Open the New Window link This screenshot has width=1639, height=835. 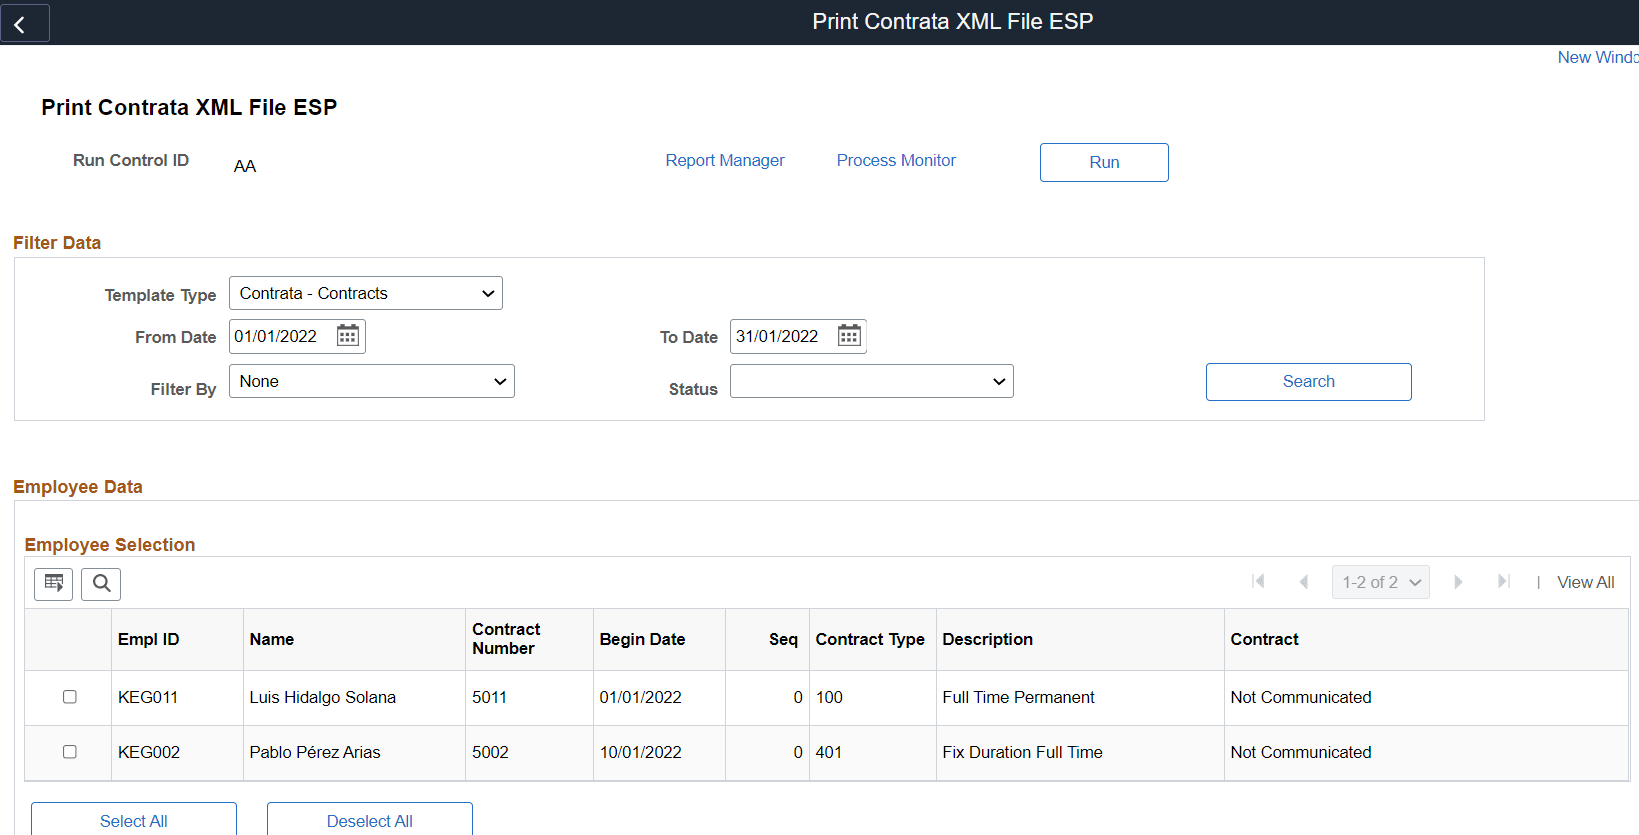[x=1598, y=57]
